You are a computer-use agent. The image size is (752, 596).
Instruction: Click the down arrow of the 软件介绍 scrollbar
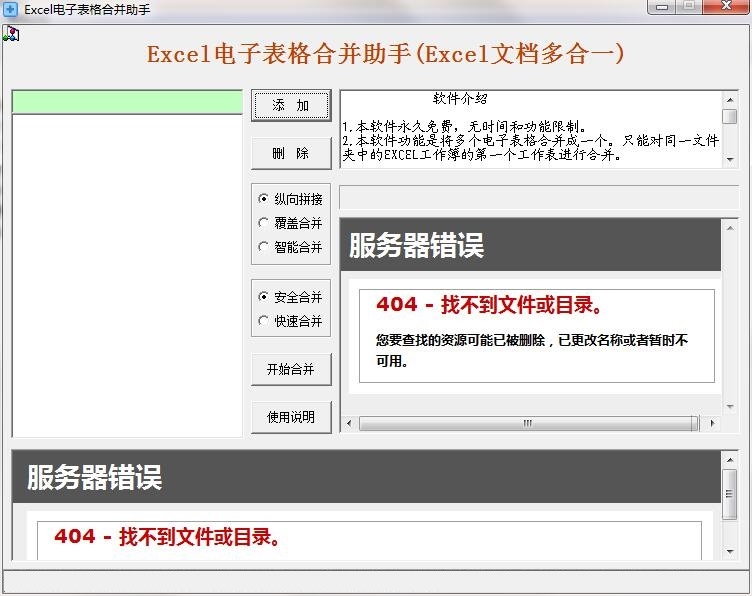[x=730, y=160]
